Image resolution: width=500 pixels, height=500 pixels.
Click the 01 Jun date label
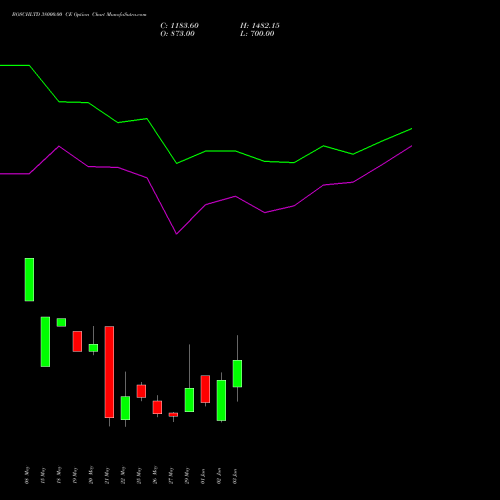pos(203,476)
